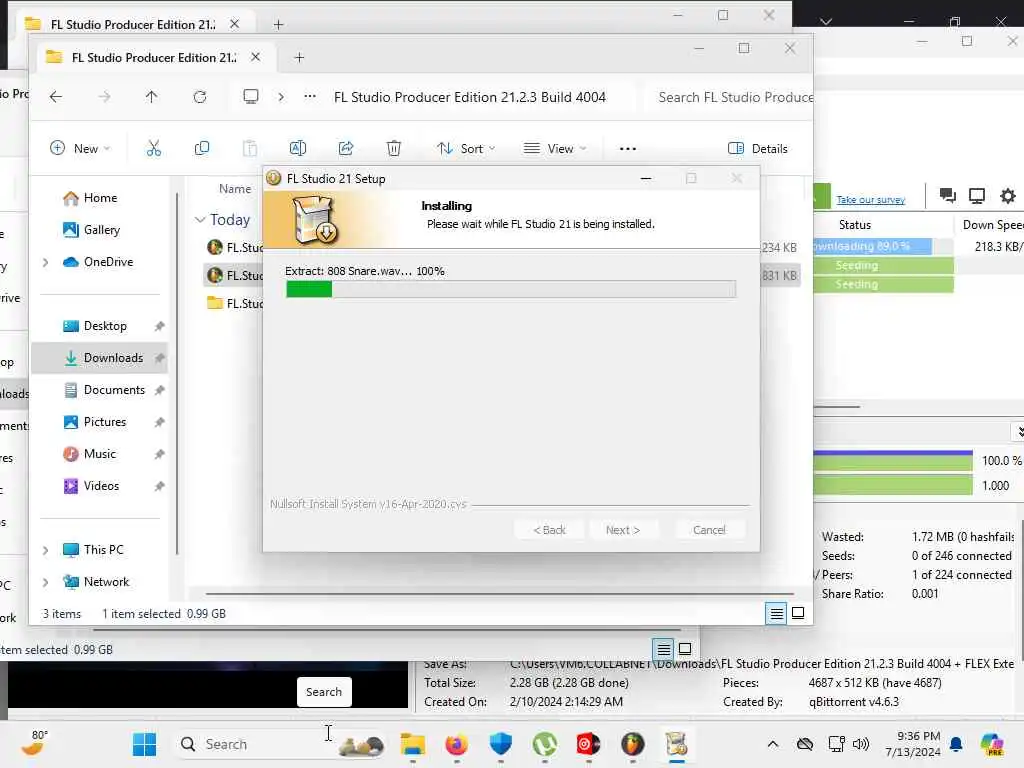Open Gallery in Explorer sidebar
1024x768 pixels.
point(101,230)
